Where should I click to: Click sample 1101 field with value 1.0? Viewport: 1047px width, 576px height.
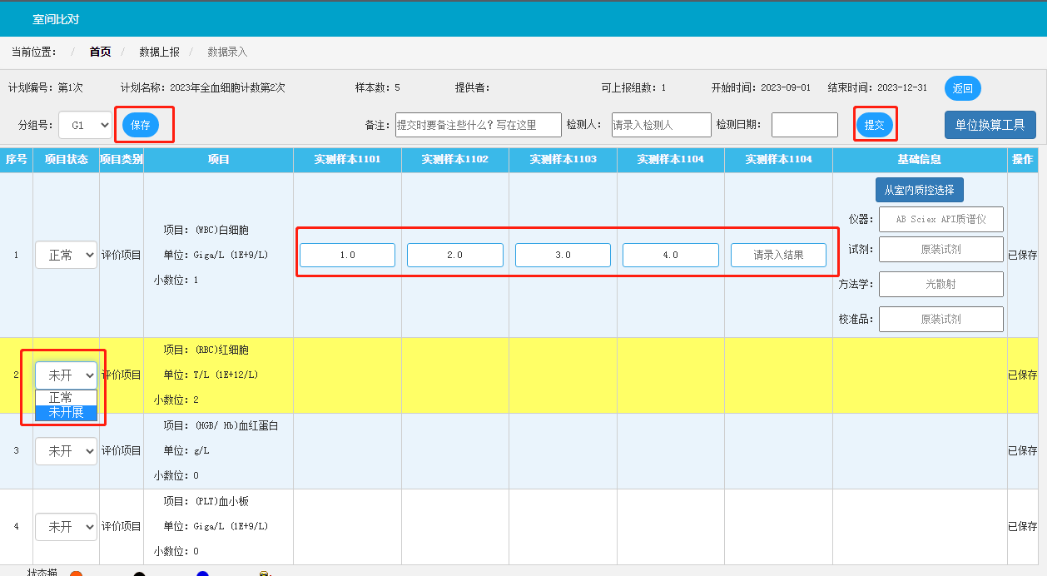tap(347, 255)
